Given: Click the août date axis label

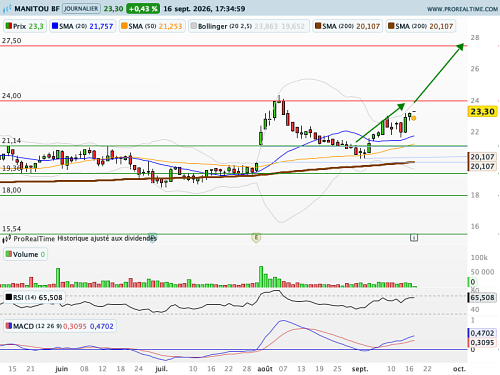Looking at the screenshot, I should (x=265, y=369).
